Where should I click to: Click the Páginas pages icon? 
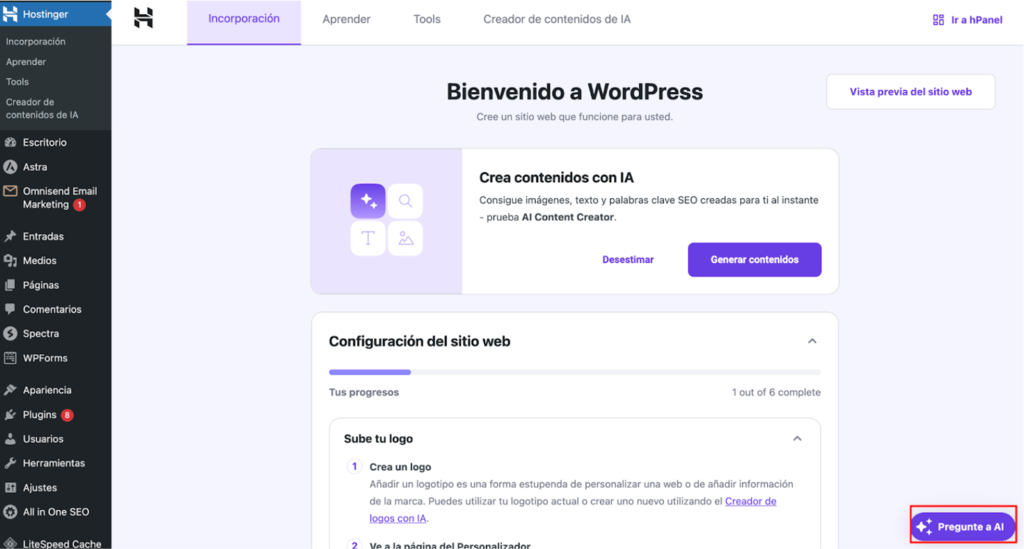10,285
